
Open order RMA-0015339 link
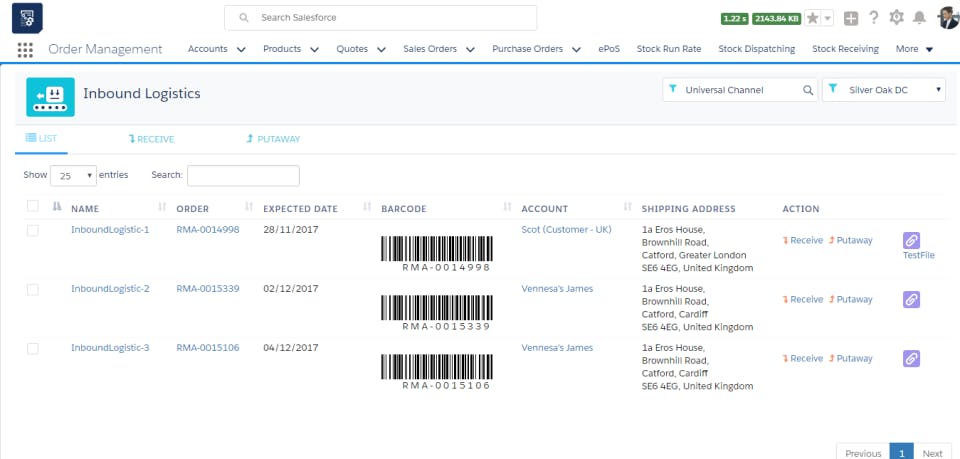[208, 289]
